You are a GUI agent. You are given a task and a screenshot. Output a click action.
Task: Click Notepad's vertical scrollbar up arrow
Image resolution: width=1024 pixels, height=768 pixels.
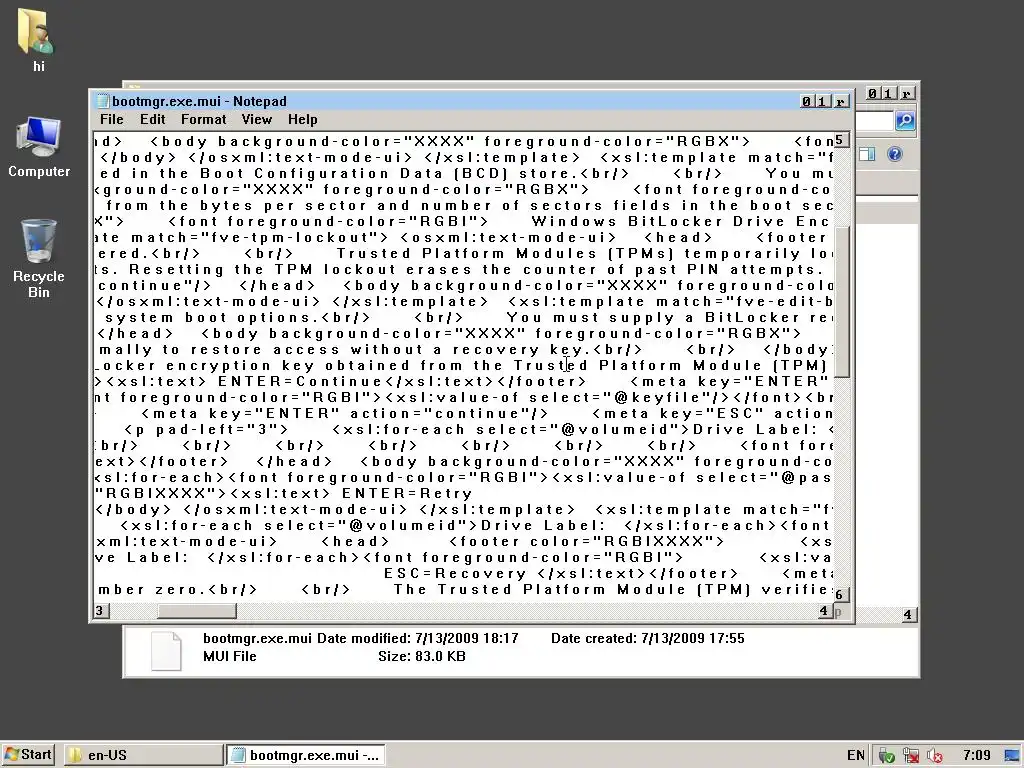[841, 140]
